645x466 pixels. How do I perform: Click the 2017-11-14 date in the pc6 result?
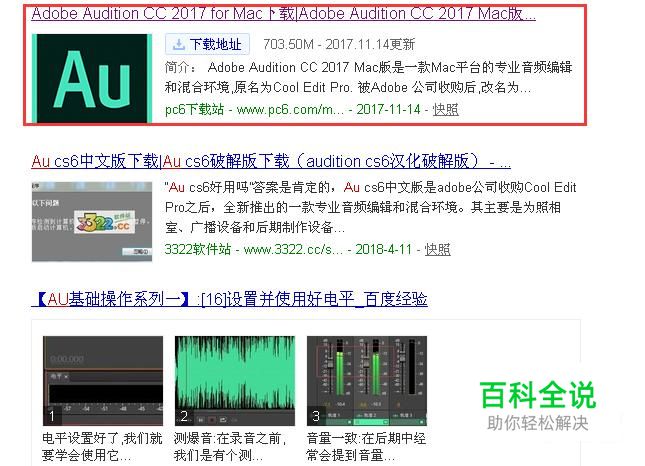pos(388,109)
